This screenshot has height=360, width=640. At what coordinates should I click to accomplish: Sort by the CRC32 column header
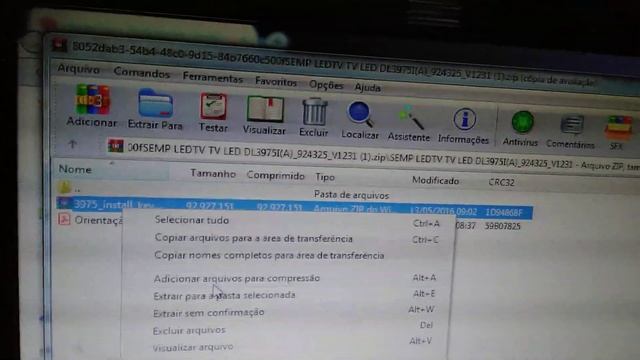point(501,182)
